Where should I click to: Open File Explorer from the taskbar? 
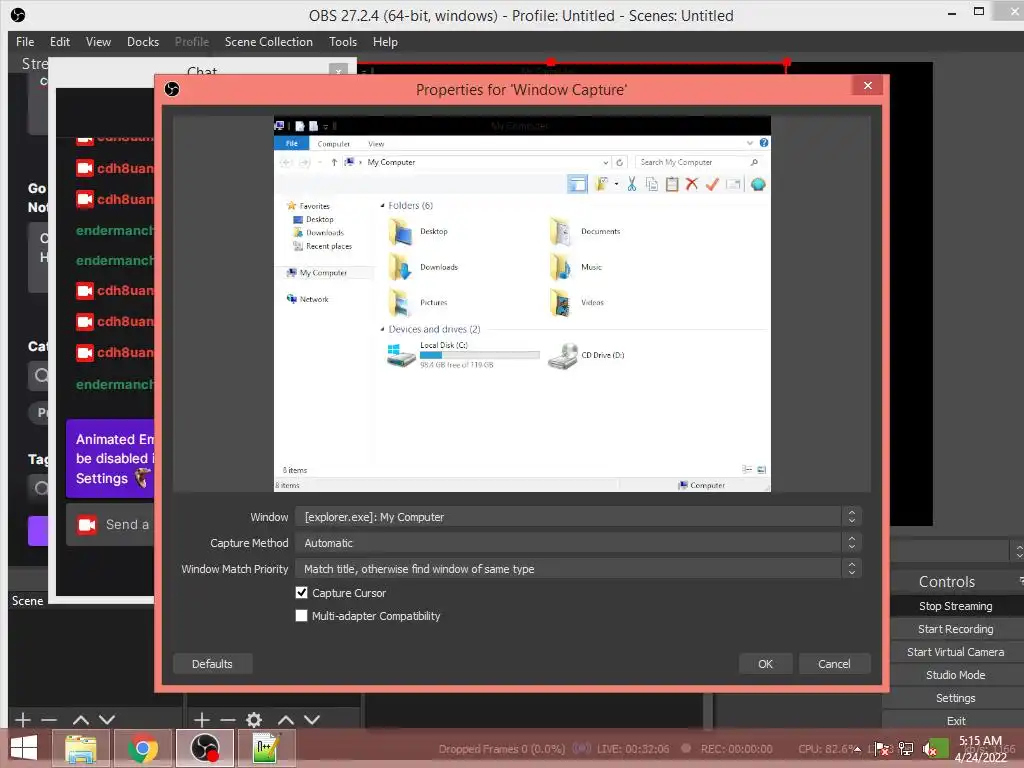80,748
